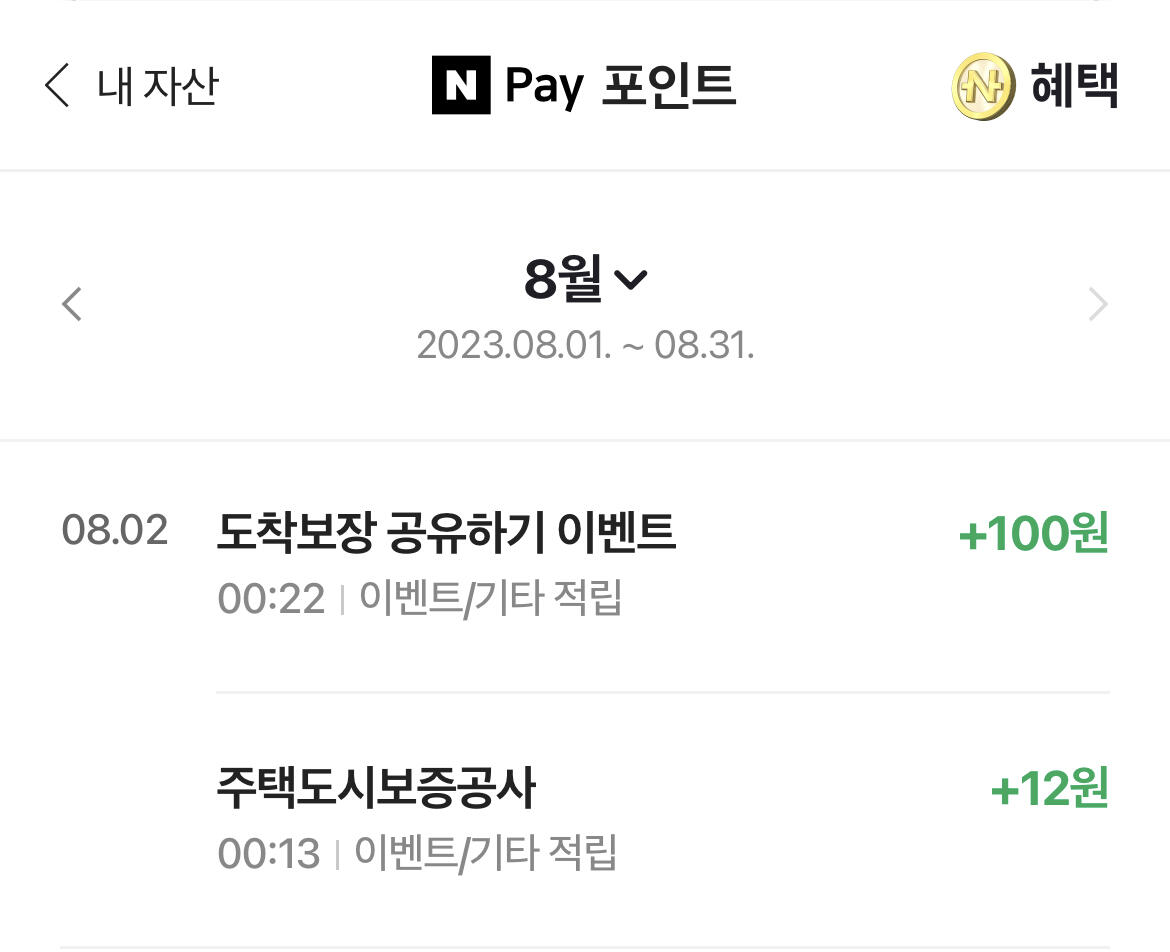Tap 00:13 이벤트/기타 적립 detail line

click(417, 853)
